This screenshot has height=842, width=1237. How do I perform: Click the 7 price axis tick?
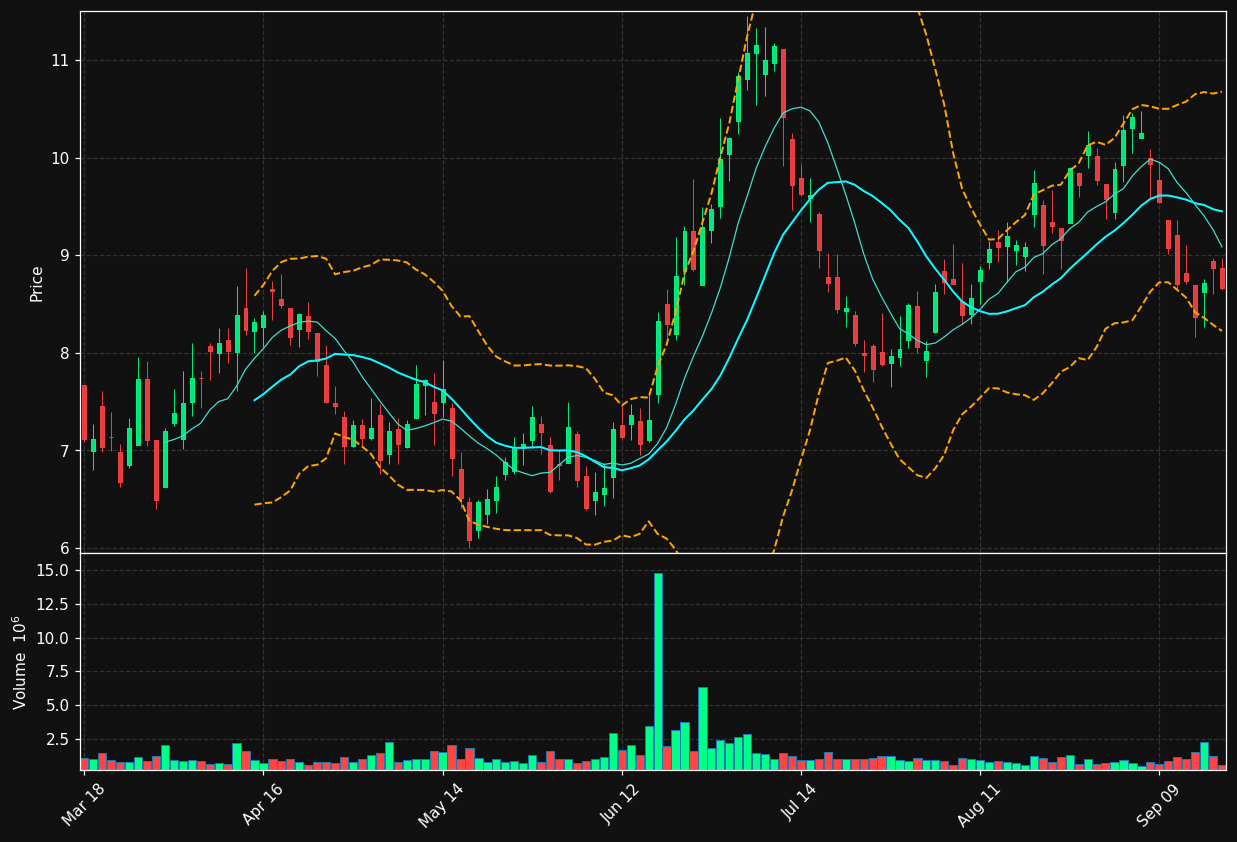pyautogui.click(x=65, y=451)
